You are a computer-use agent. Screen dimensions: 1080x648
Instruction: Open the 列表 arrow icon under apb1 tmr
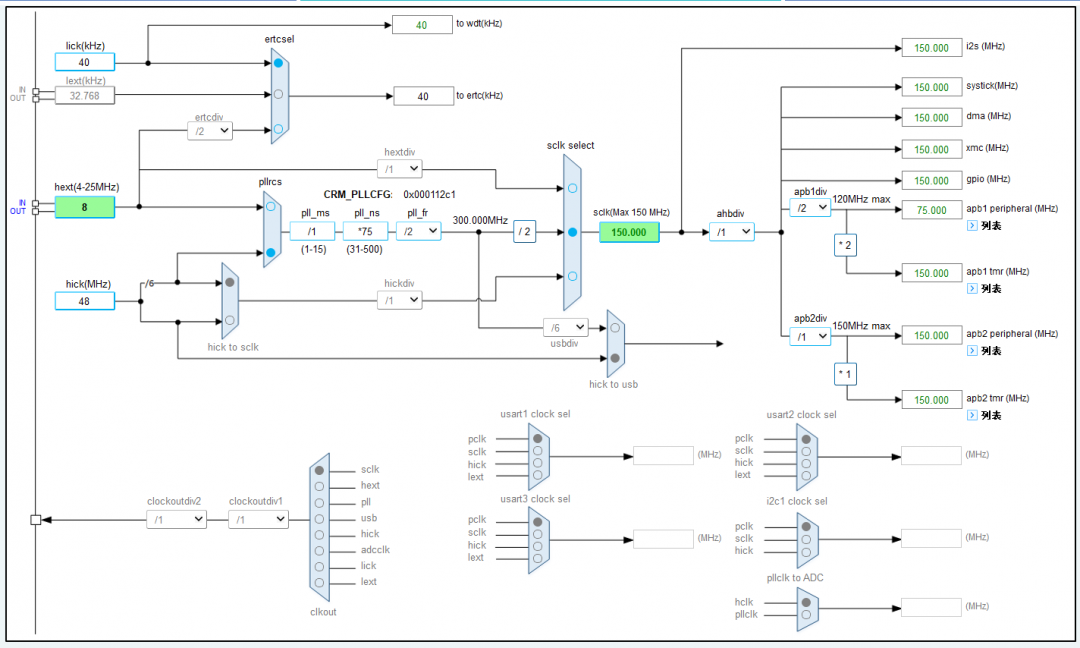pyautogui.click(x=972, y=287)
